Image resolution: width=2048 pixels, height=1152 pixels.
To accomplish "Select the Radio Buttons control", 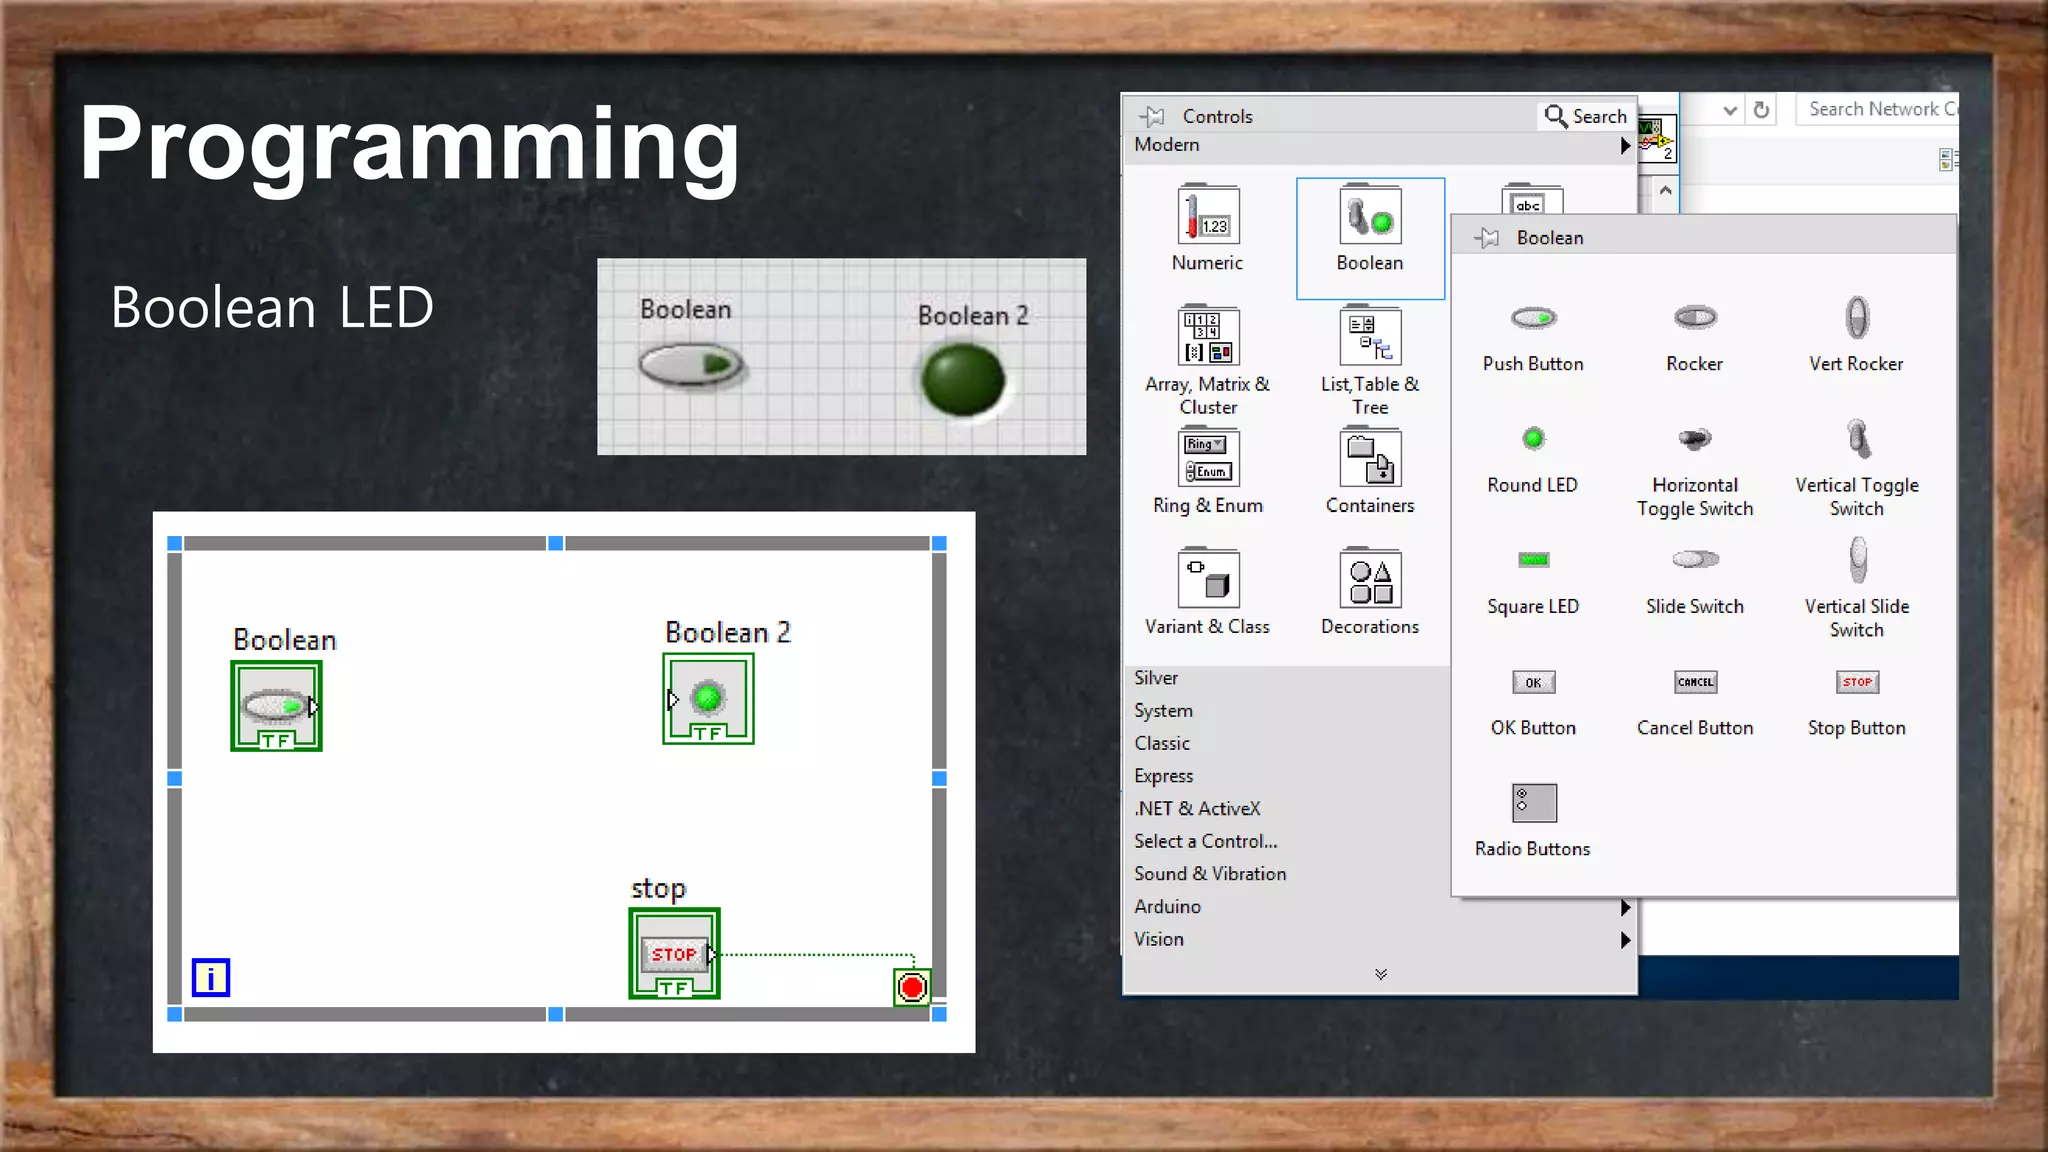I will click(x=1533, y=821).
